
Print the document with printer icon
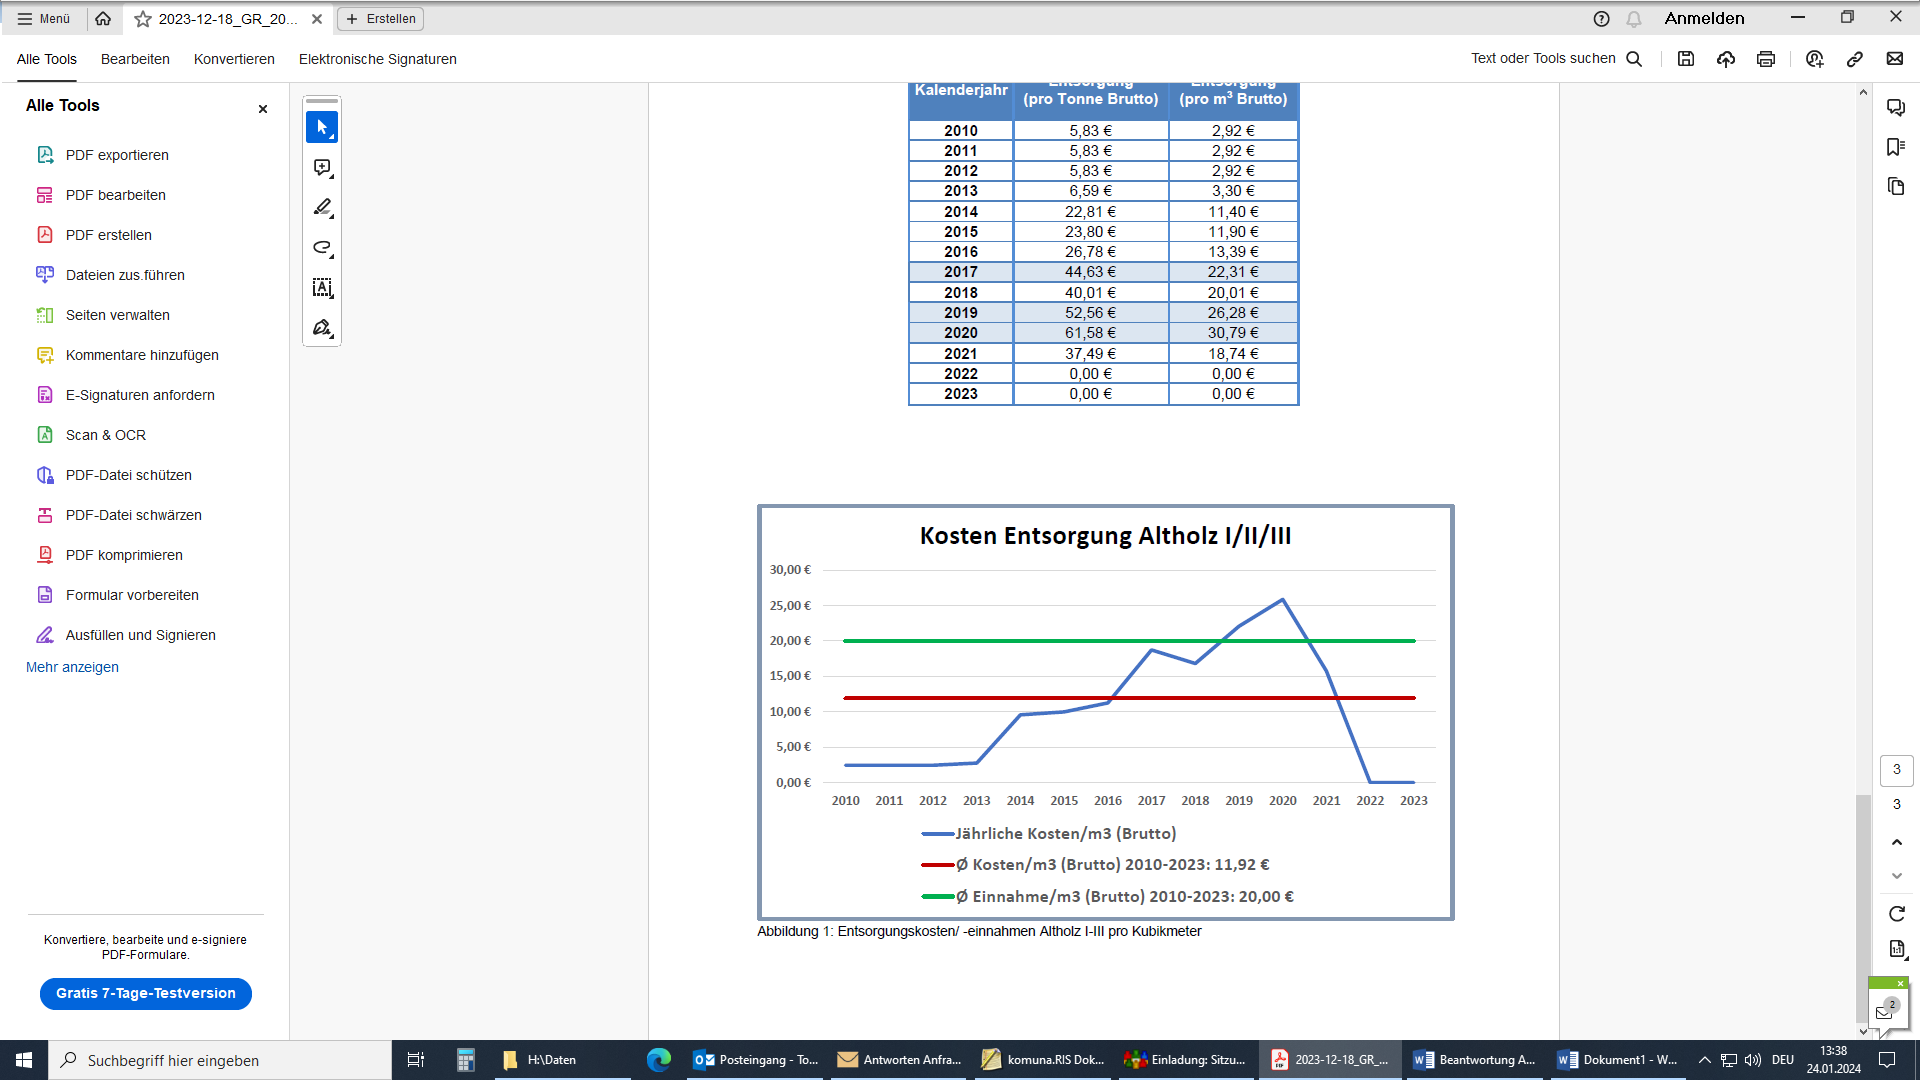(x=1766, y=59)
